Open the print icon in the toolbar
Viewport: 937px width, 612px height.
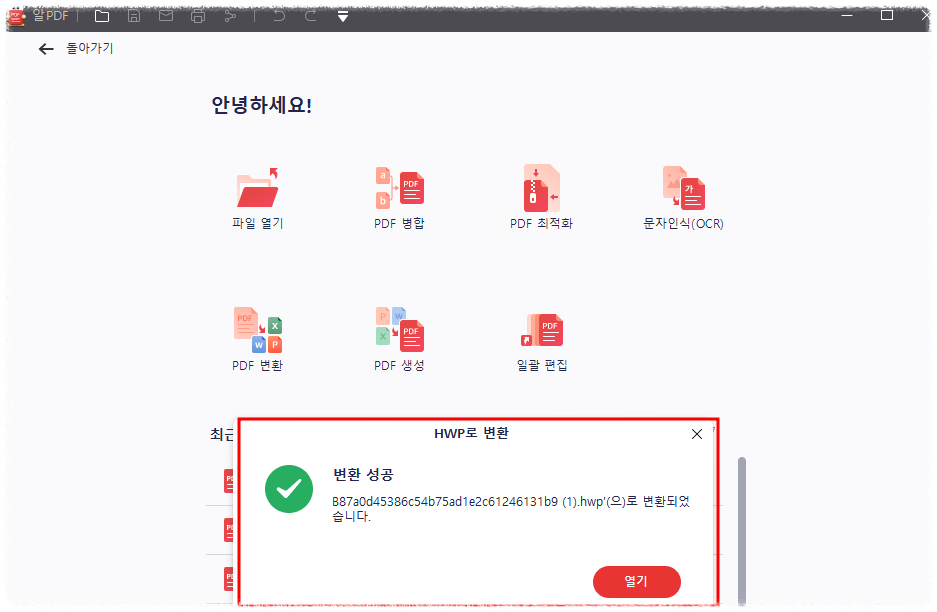tap(197, 15)
